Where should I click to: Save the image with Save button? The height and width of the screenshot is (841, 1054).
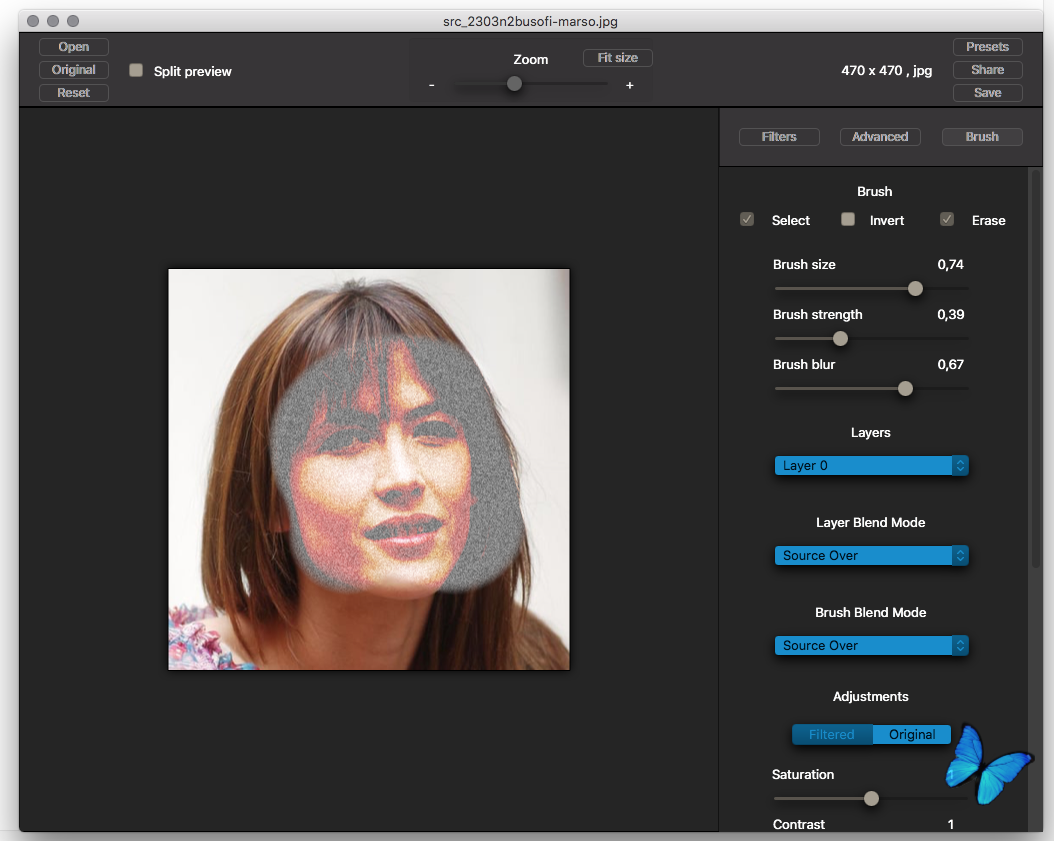987,93
